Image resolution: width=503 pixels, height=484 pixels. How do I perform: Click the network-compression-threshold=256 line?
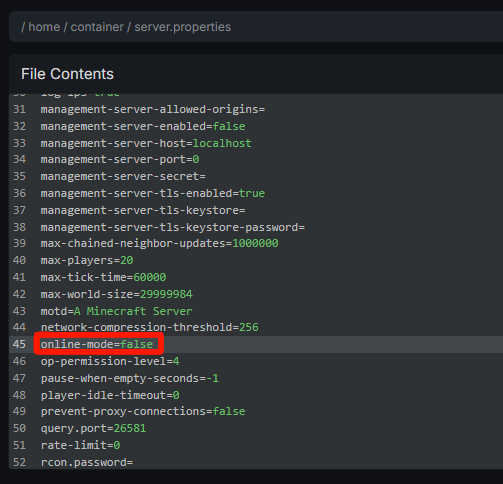149,327
